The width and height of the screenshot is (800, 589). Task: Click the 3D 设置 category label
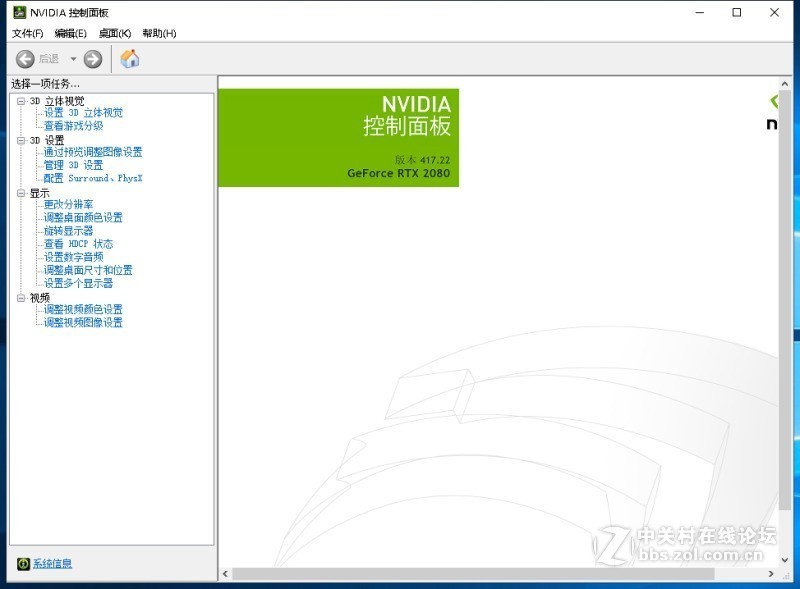[x=47, y=140]
